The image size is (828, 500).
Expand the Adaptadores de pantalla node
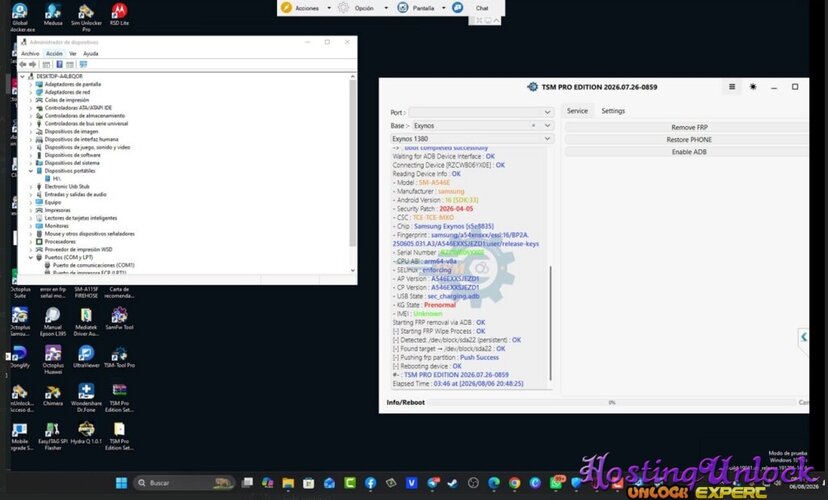tap(31, 84)
